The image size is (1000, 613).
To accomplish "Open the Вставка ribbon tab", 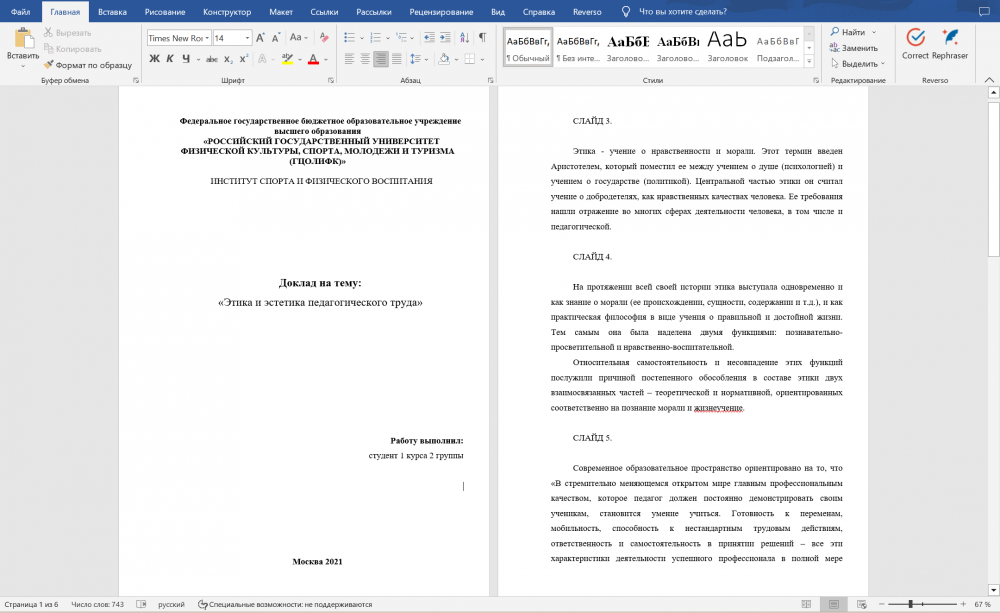I will 112,11.
